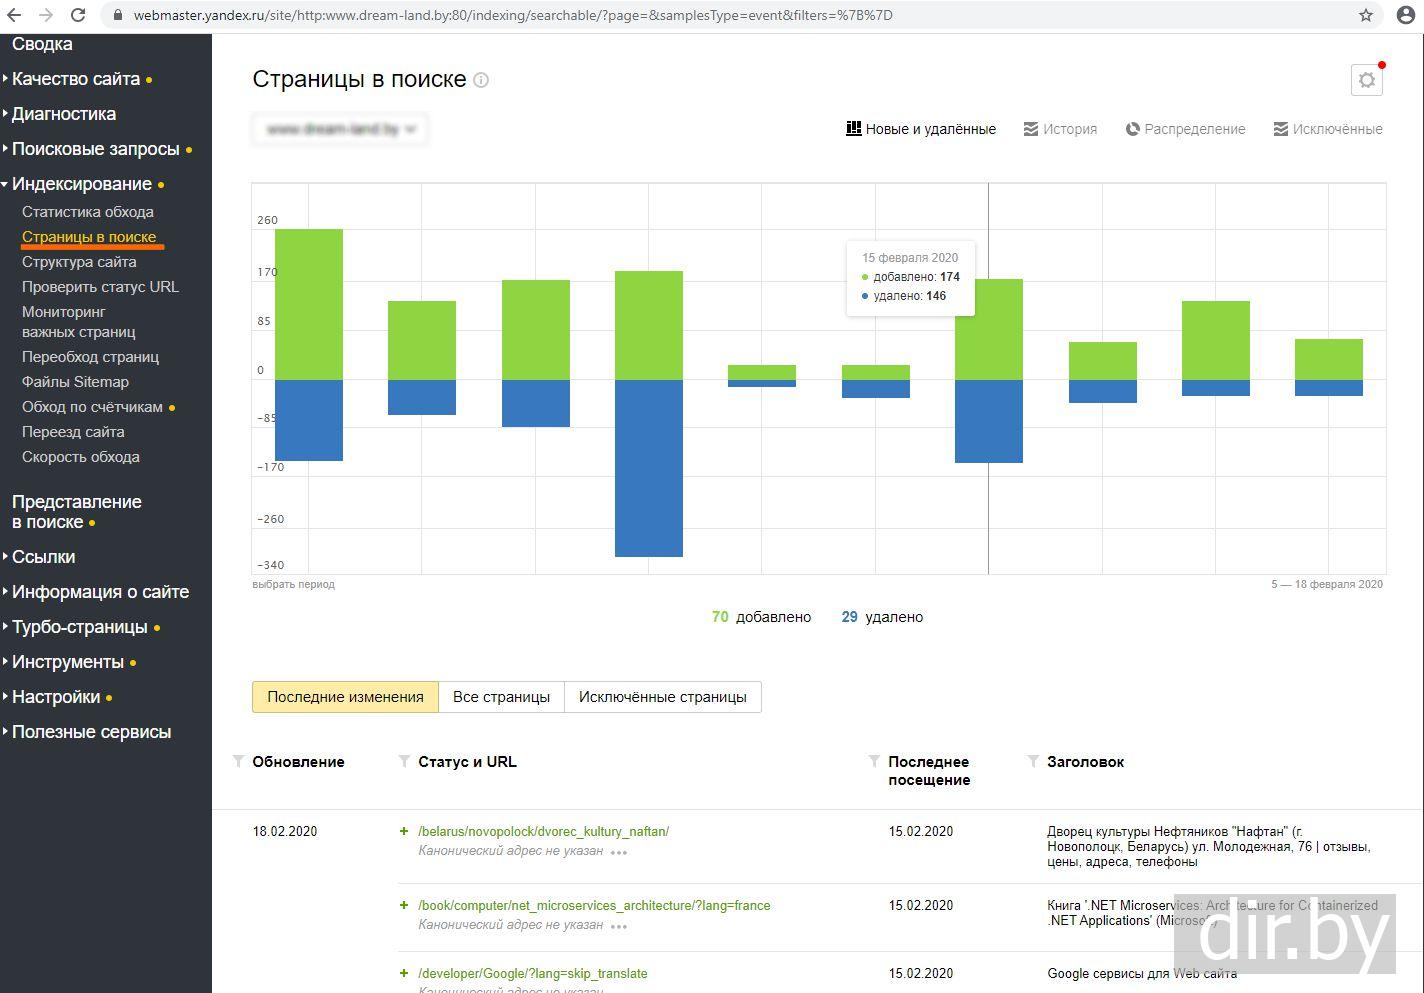Open 'Статистика обхода' in the sidebar
1424x993 pixels.
88,212
